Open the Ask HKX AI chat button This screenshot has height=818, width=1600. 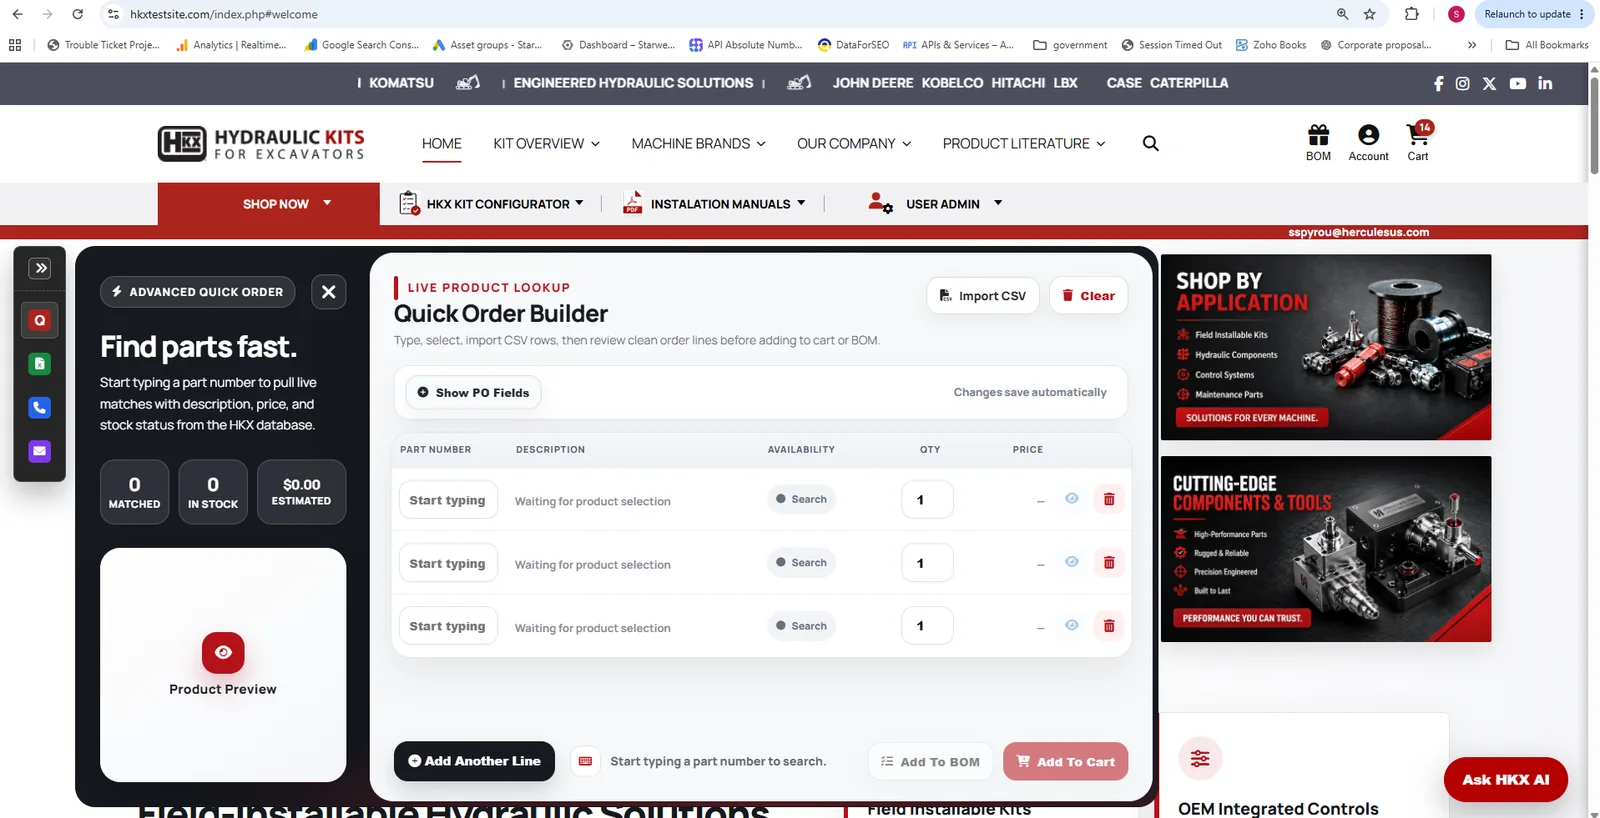pyautogui.click(x=1505, y=780)
